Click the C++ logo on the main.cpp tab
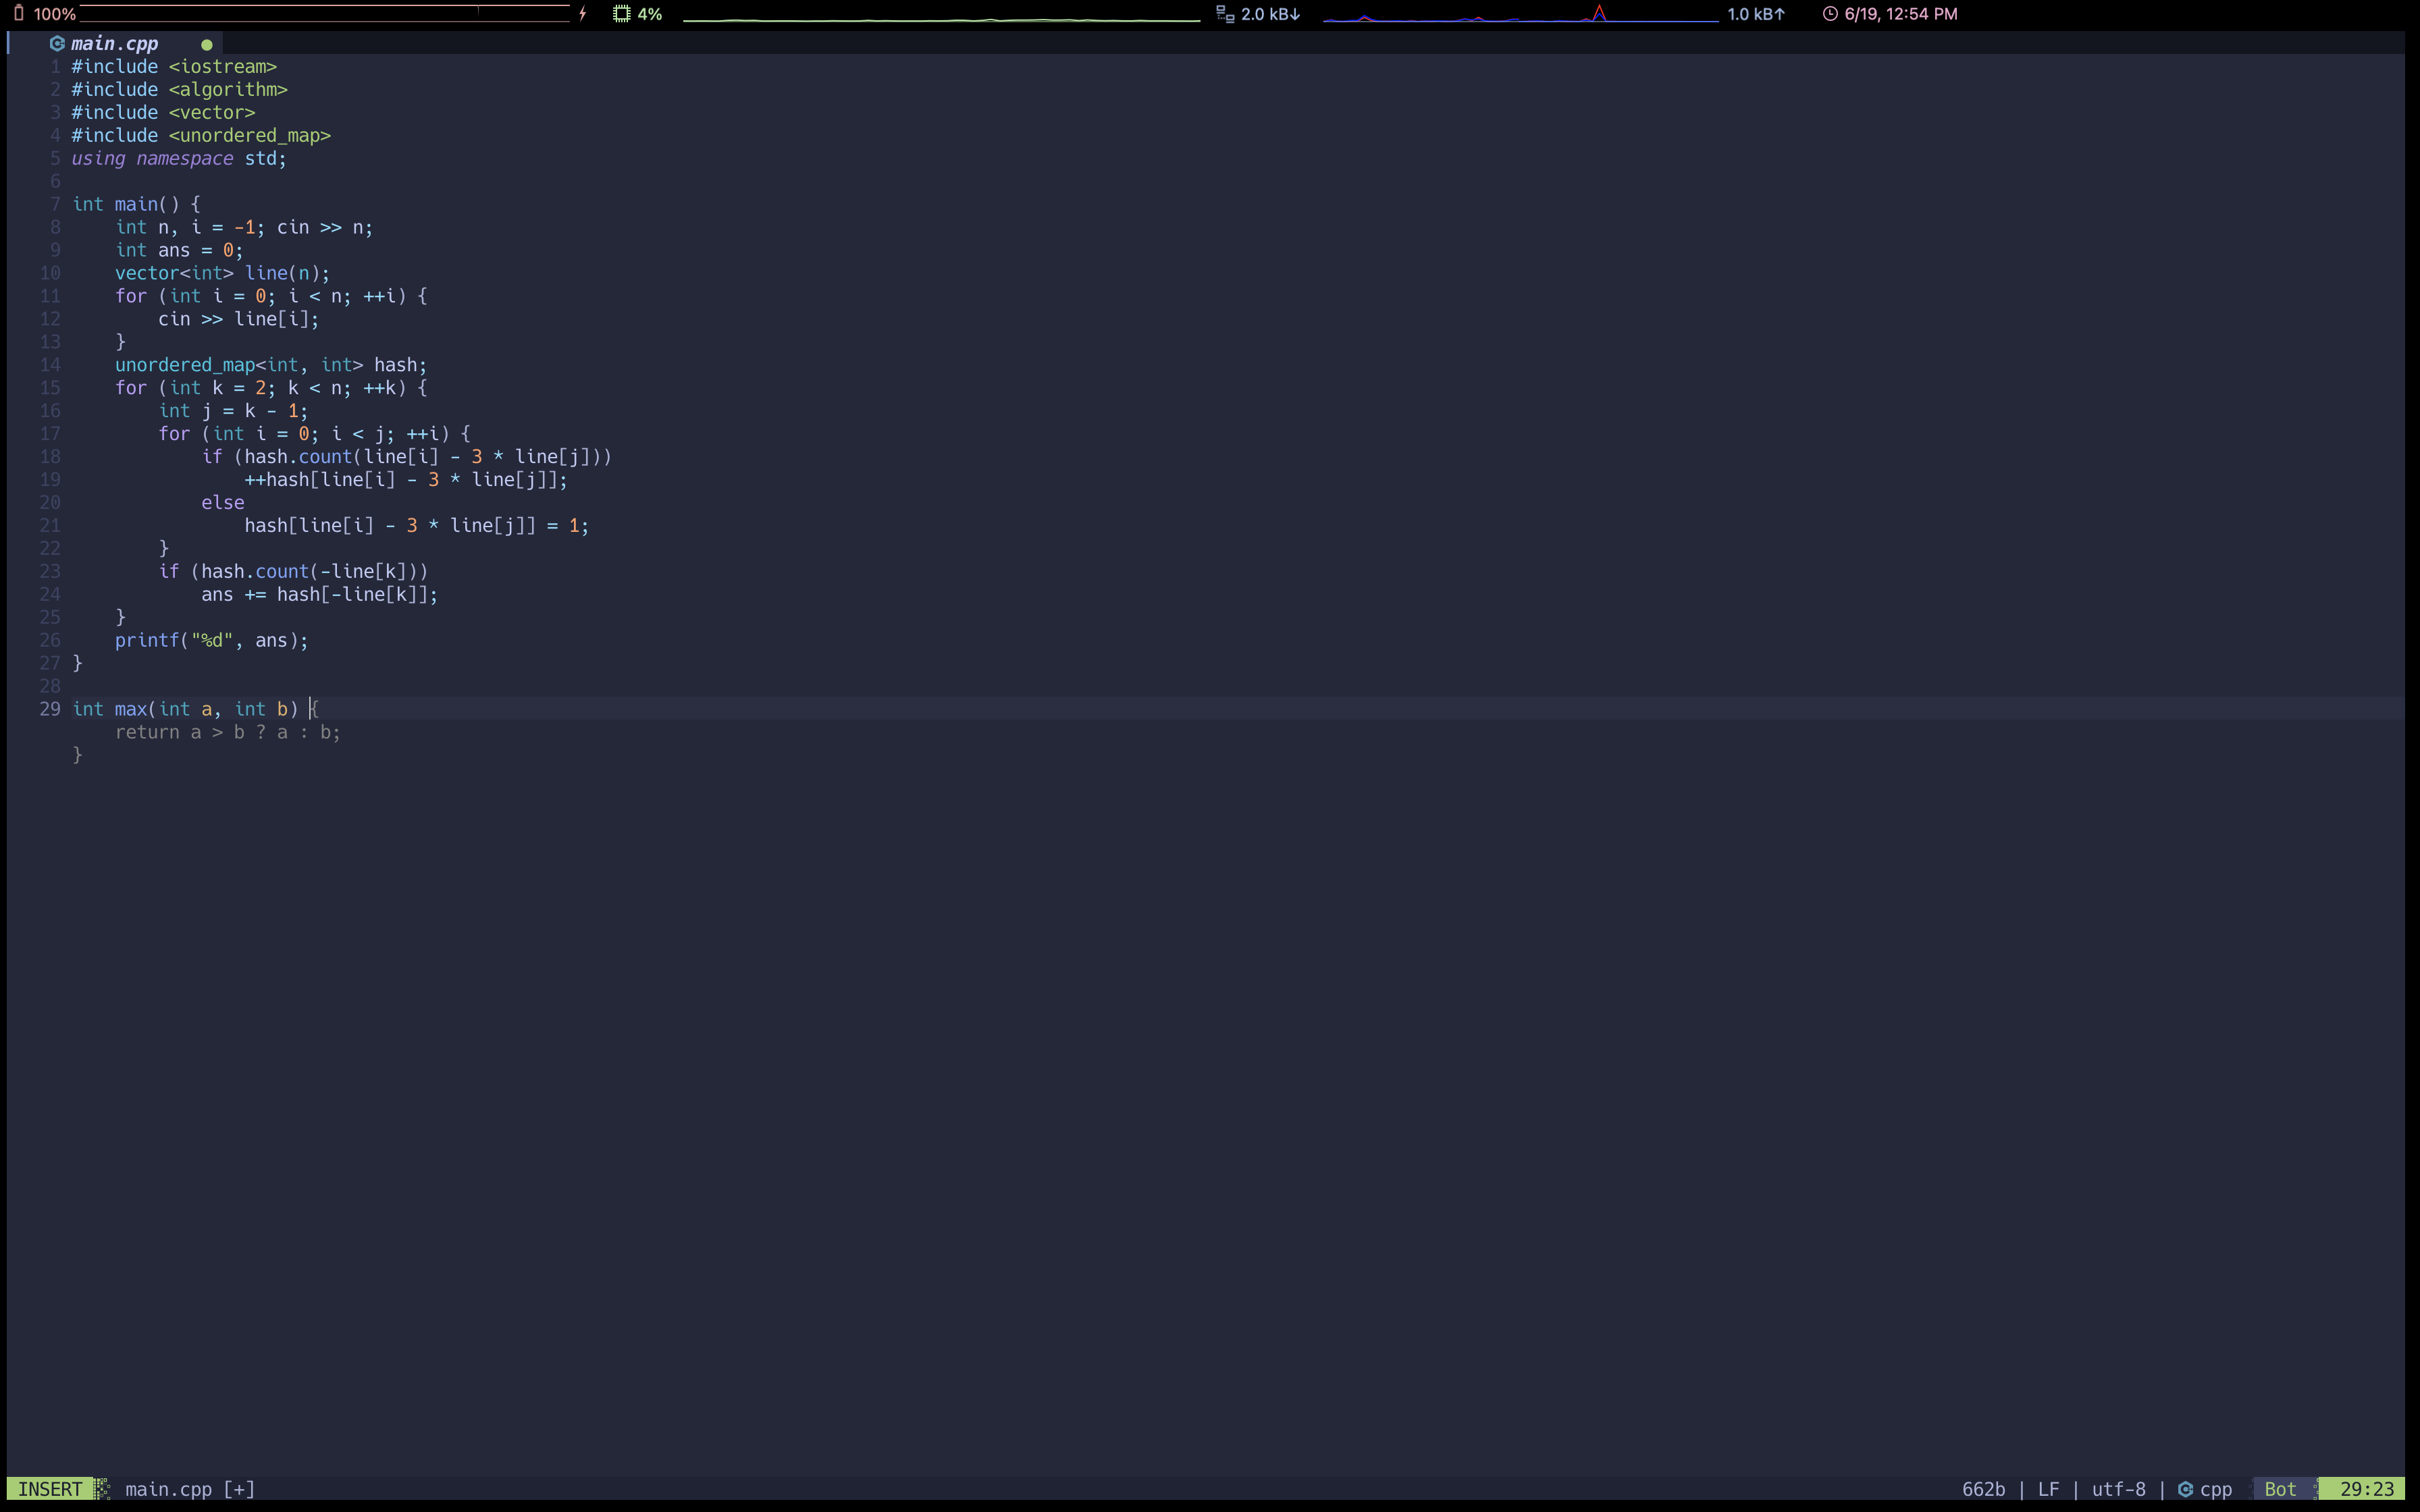This screenshot has width=2420, height=1512. point(57,43)
